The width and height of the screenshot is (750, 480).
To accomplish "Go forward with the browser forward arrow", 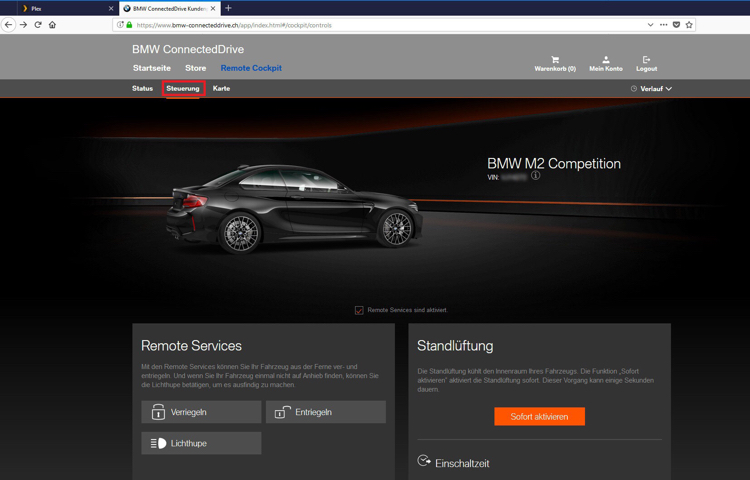I will (23, 25).
